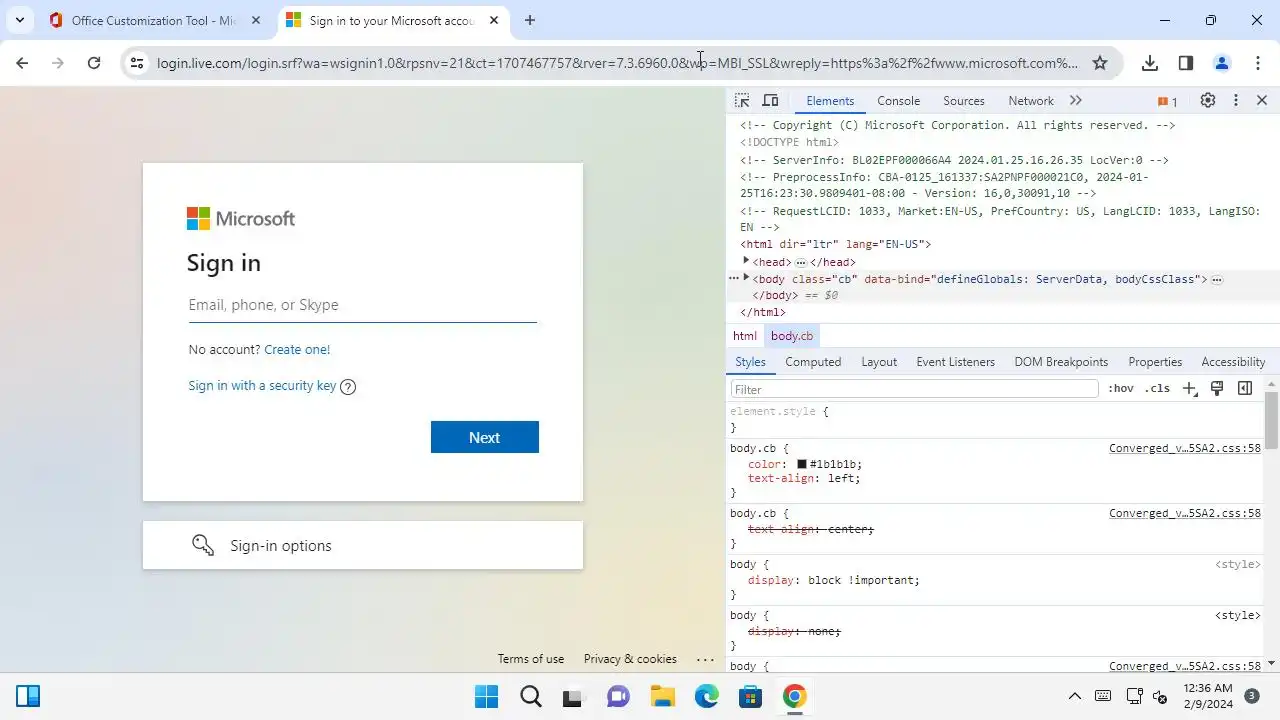
Task: Click the issues counter badge in DevTools
Action: click(x=1167, y=101)
